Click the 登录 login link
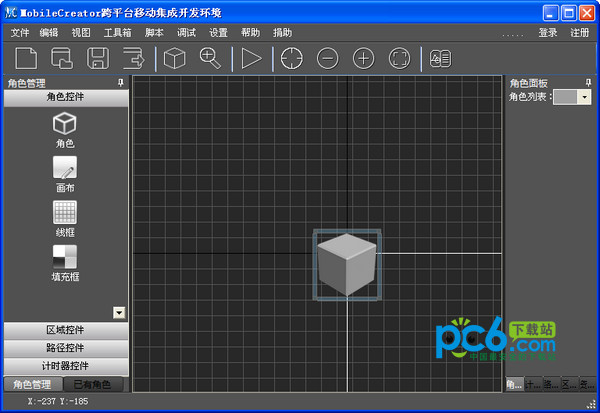The height and width of the screenshot is (413, 600). tap(548, 33)
